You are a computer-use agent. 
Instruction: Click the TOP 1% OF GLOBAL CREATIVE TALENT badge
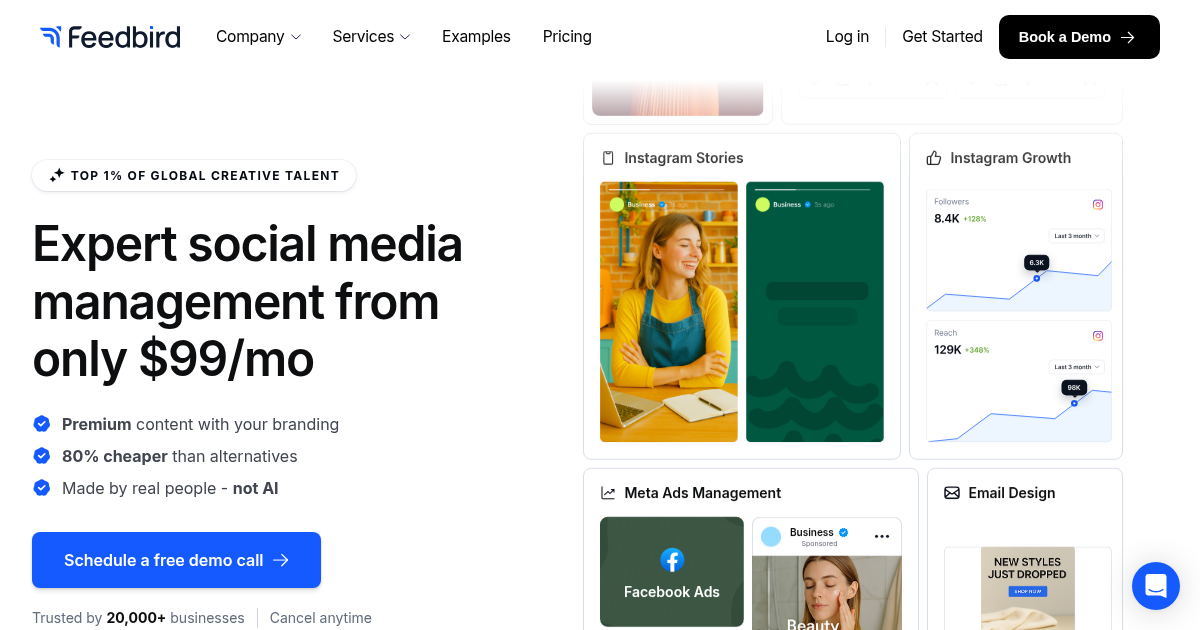click(194, 175)
